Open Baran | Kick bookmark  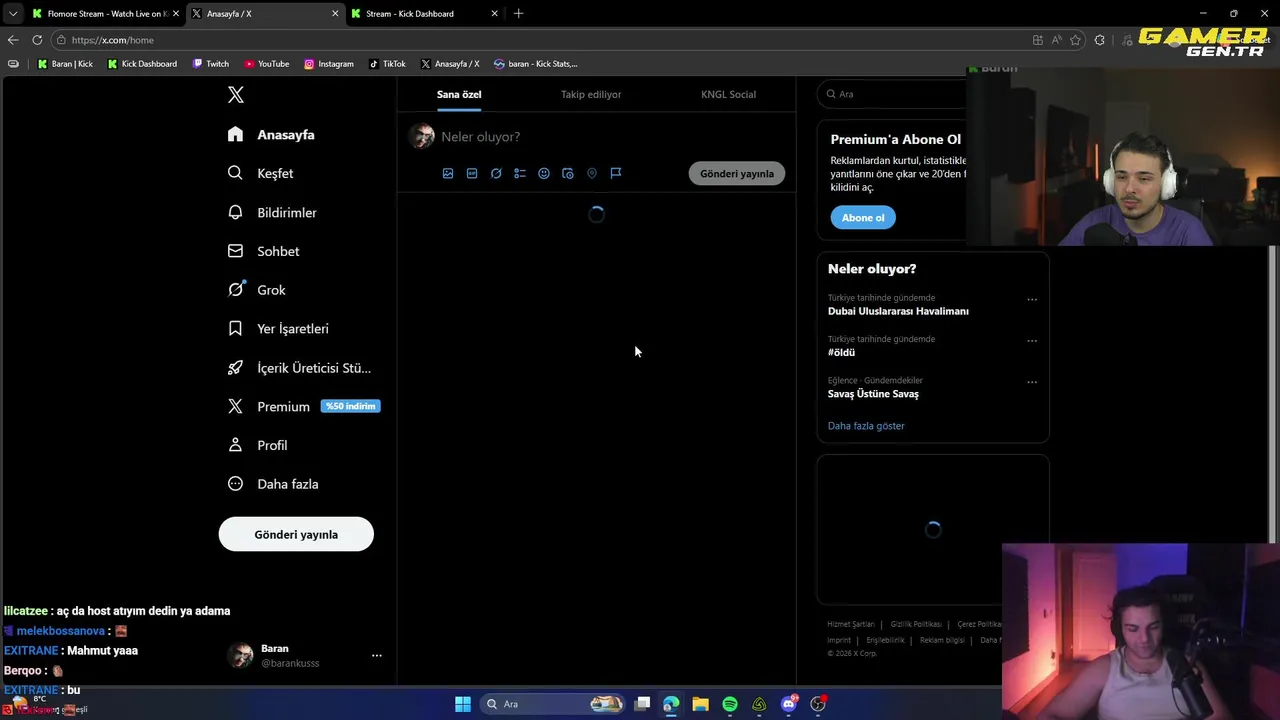65,64
